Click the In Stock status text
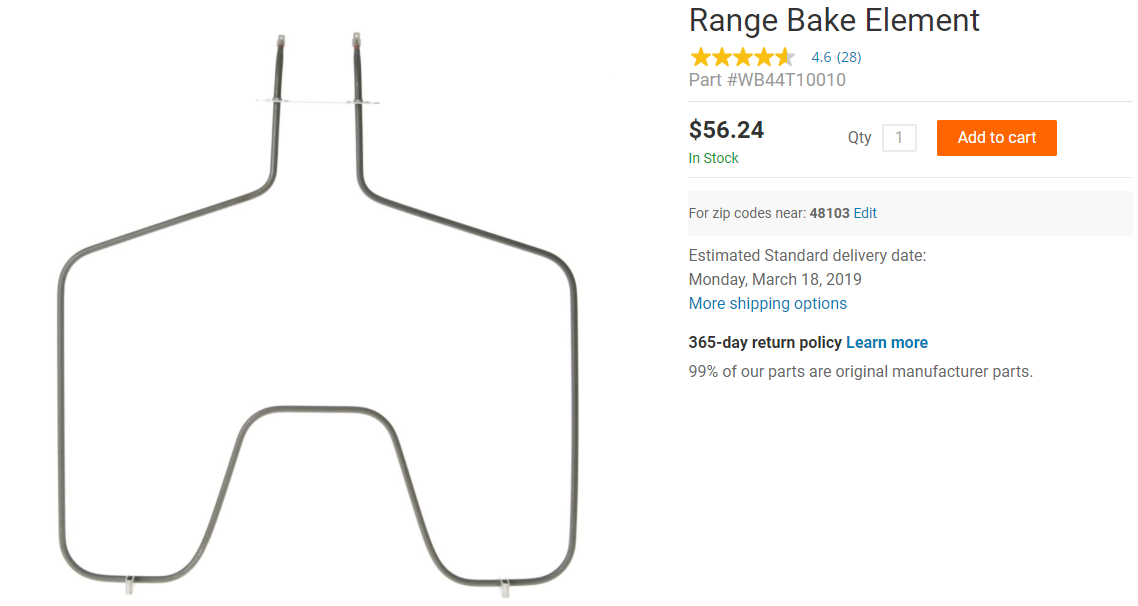 pos(713,158)
